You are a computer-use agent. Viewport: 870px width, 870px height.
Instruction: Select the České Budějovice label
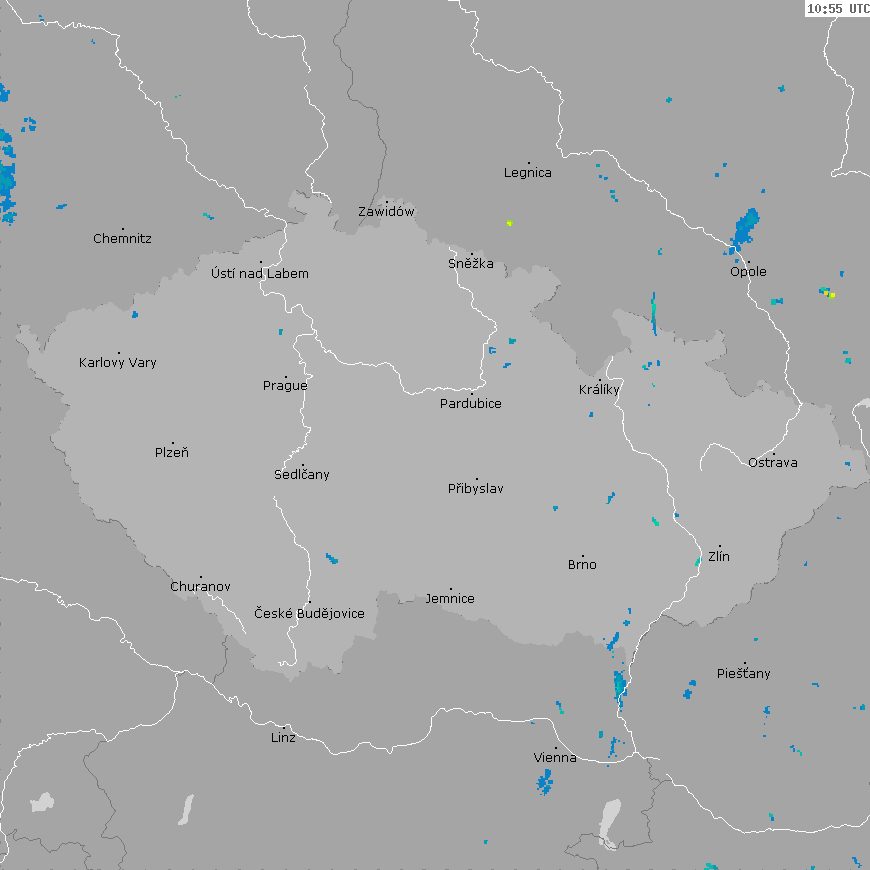coord(309,613)
